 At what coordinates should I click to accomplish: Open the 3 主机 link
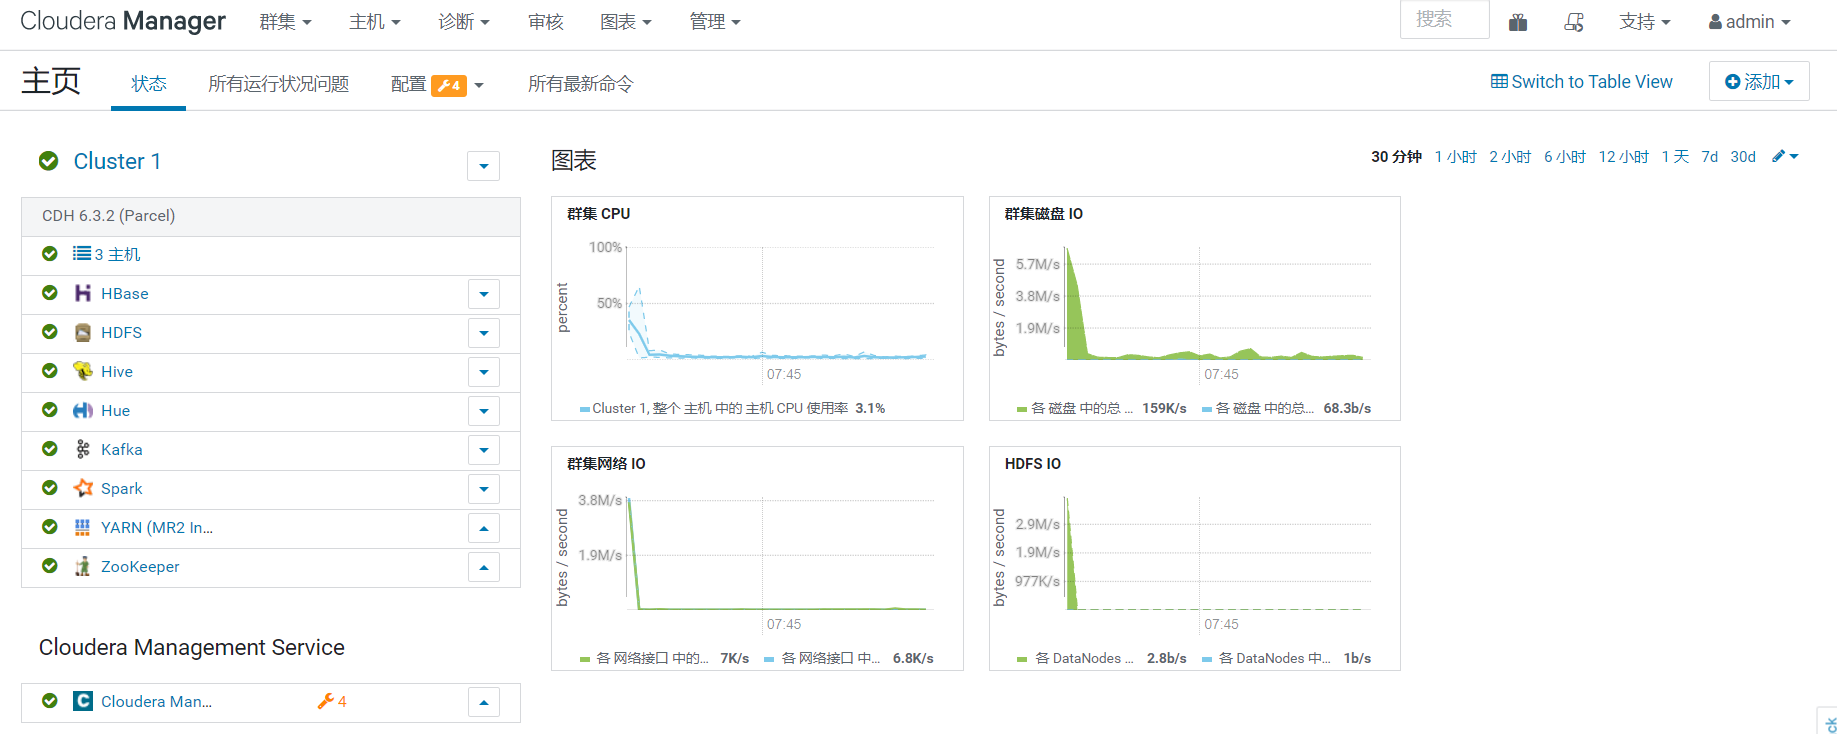[117, 254]
